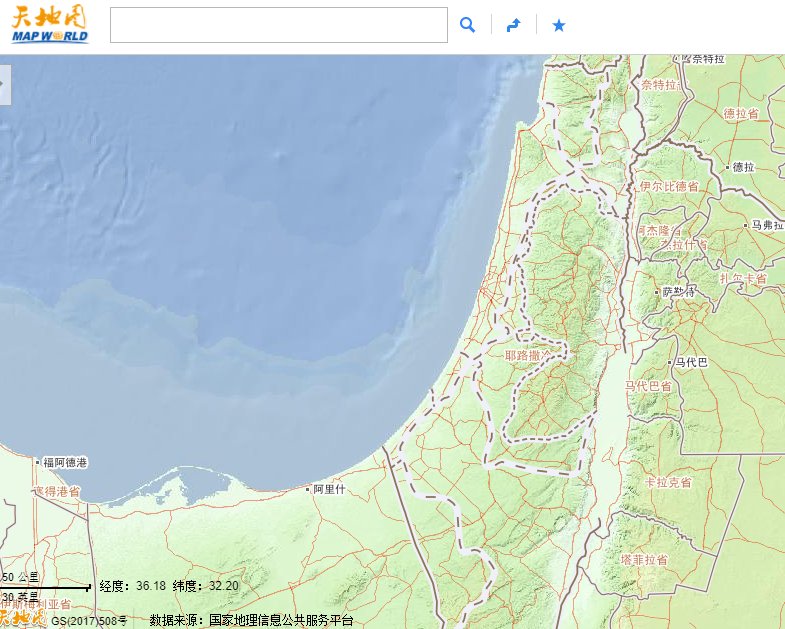The height and width of the screenshot is (629, 785).
Task: Click the 经度 36.18 longitude readout
Action: (132, 586)
